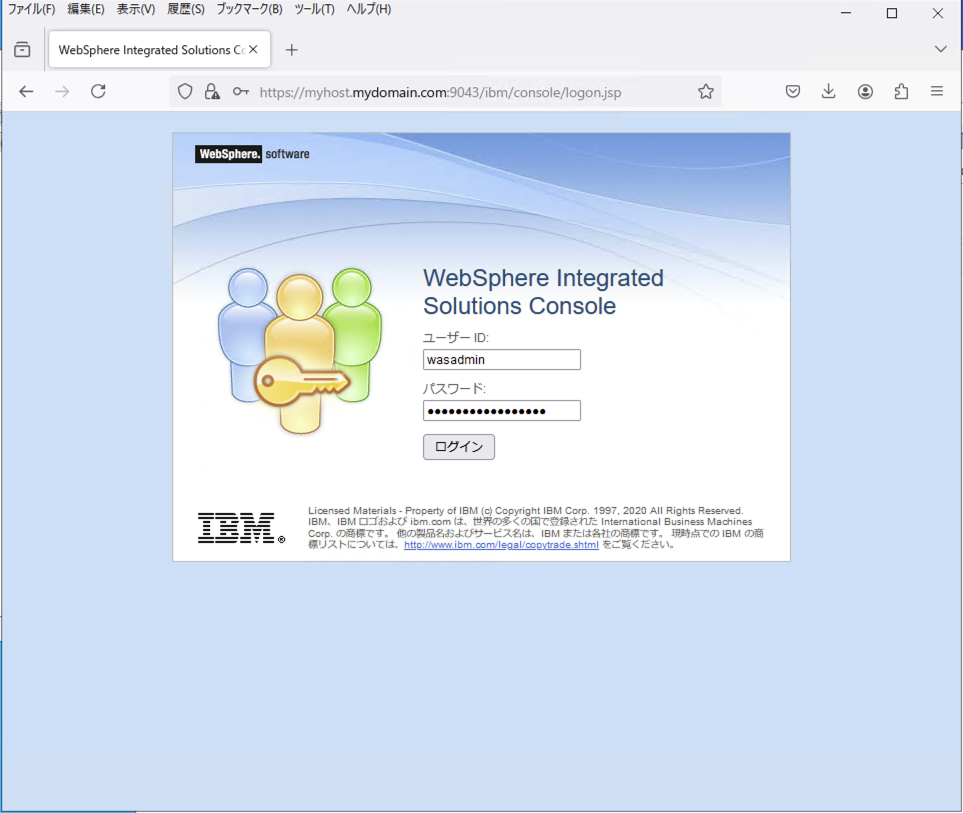Click the WebSphere software logo
The height and width of the screenshot is (813, 963).
point(252,154)
